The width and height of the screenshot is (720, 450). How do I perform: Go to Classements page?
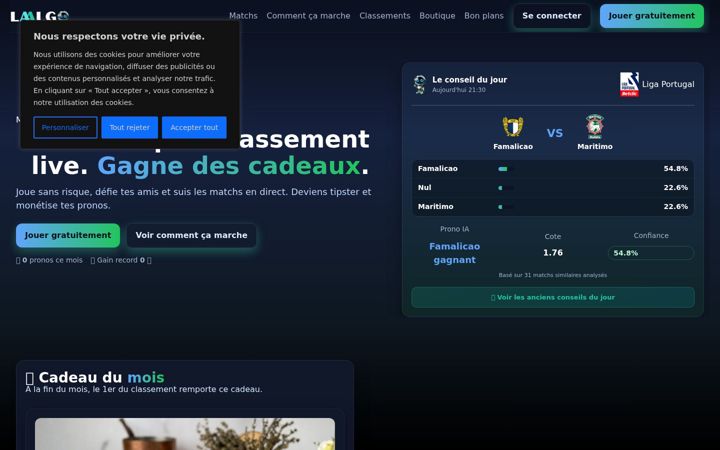tap(385, 16)
